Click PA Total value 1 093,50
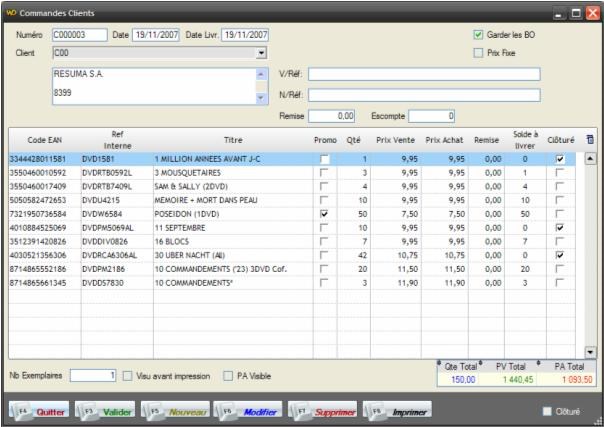The image size is (604, 427). tap(577, 380)
